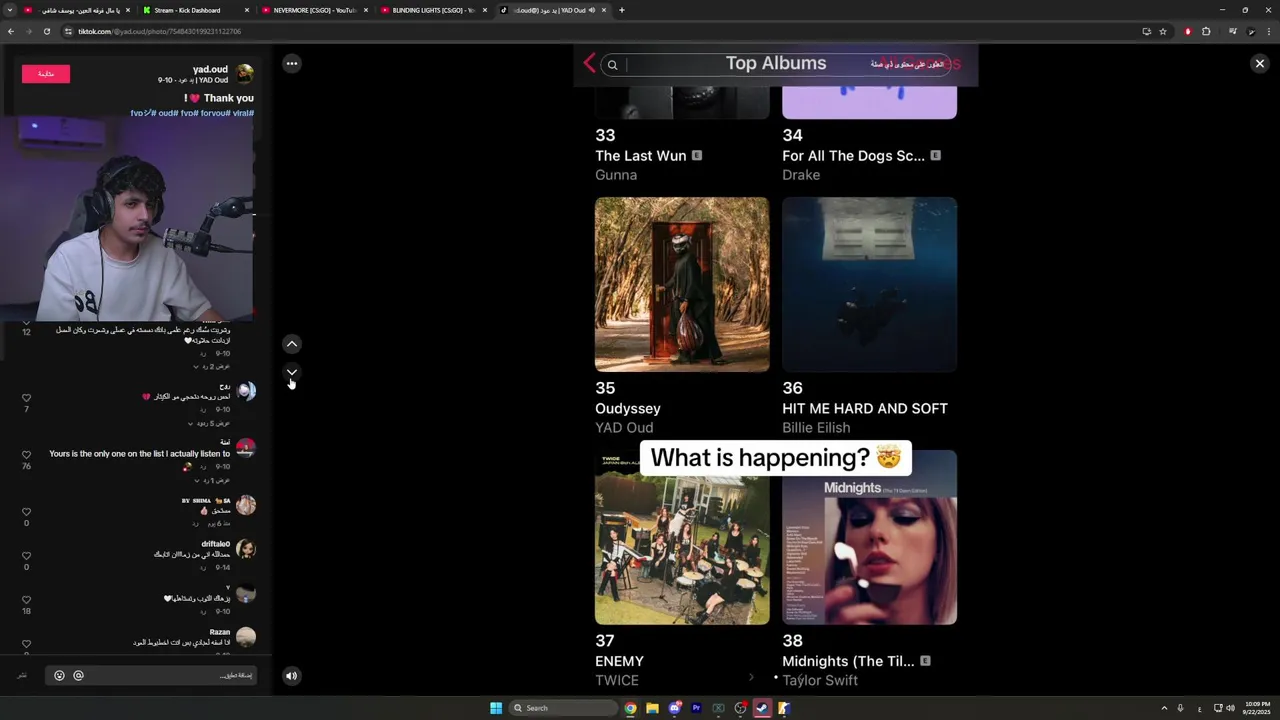The image size is (1280, 720).
Task: Like the BY SHIMA SA comment
Action: pos(26,512)
